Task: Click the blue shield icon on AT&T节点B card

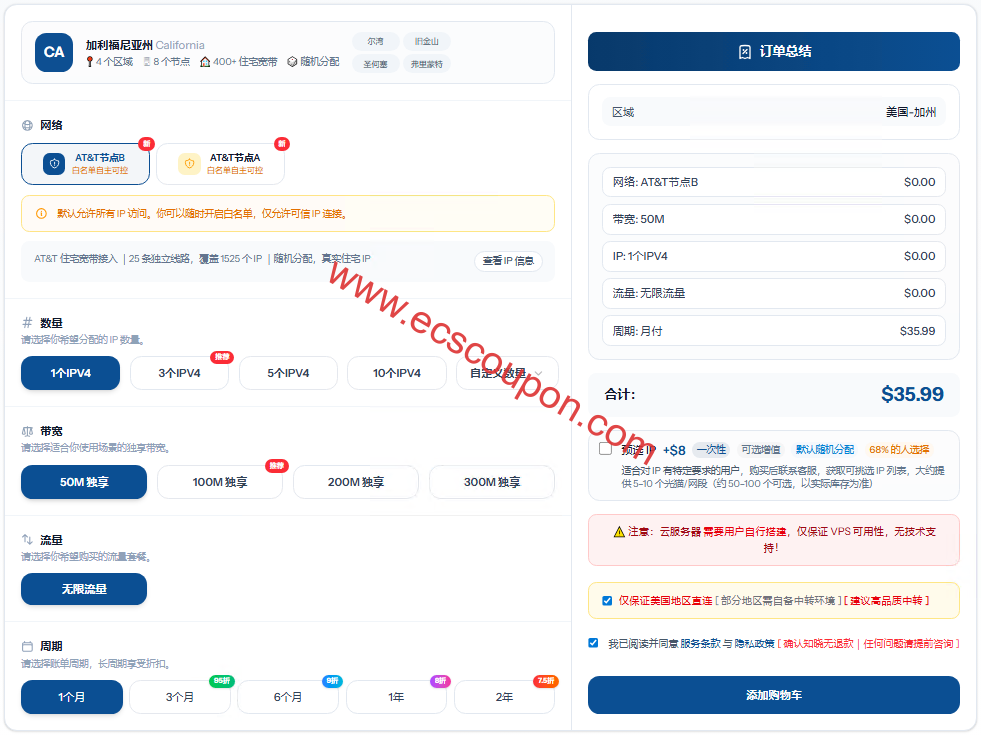Action: coord(55,162)
